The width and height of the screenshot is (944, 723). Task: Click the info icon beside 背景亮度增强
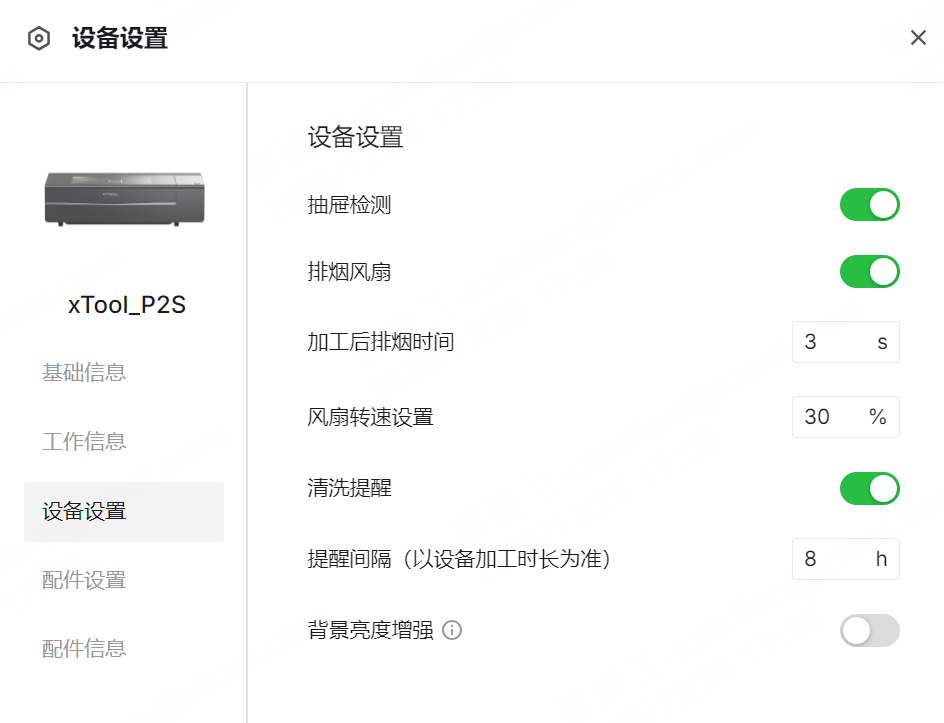[x=452, y=631]
